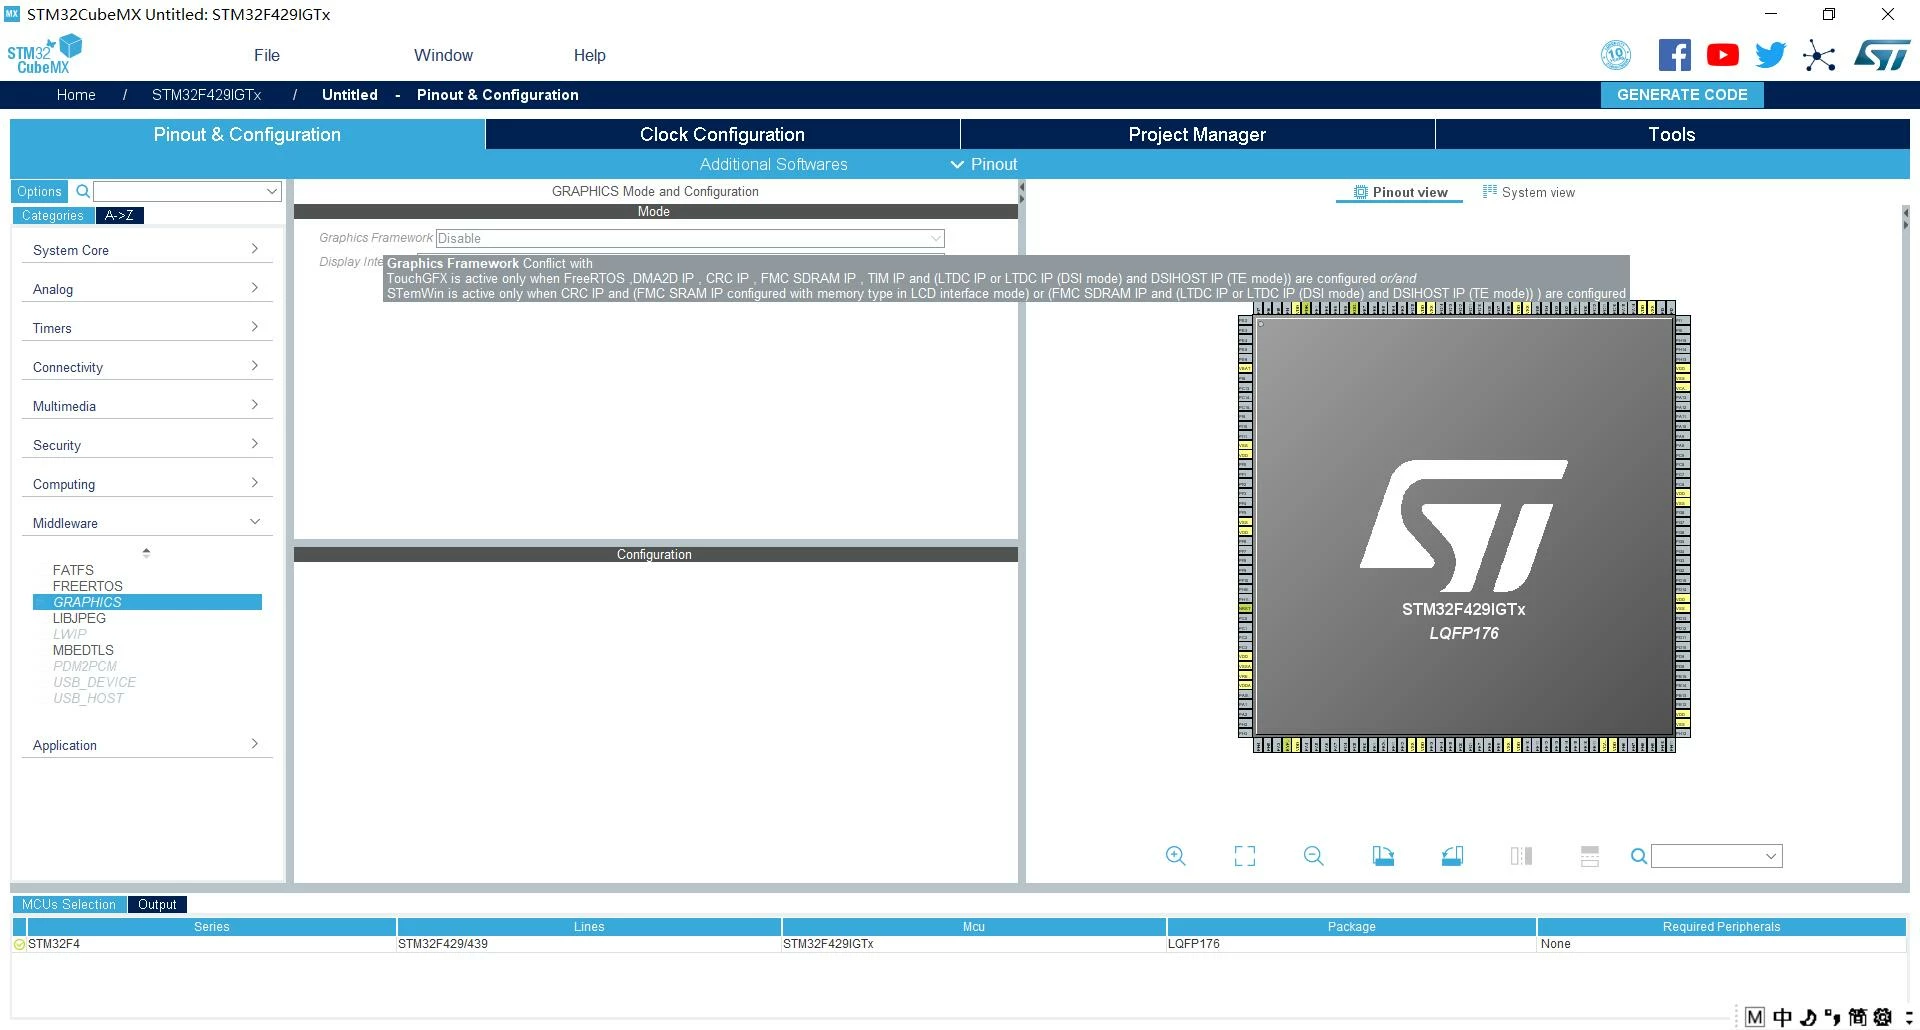1920x1030 pixels.
Task: Click the IME simplified Chinese icon
Action: (1857, 1018)
